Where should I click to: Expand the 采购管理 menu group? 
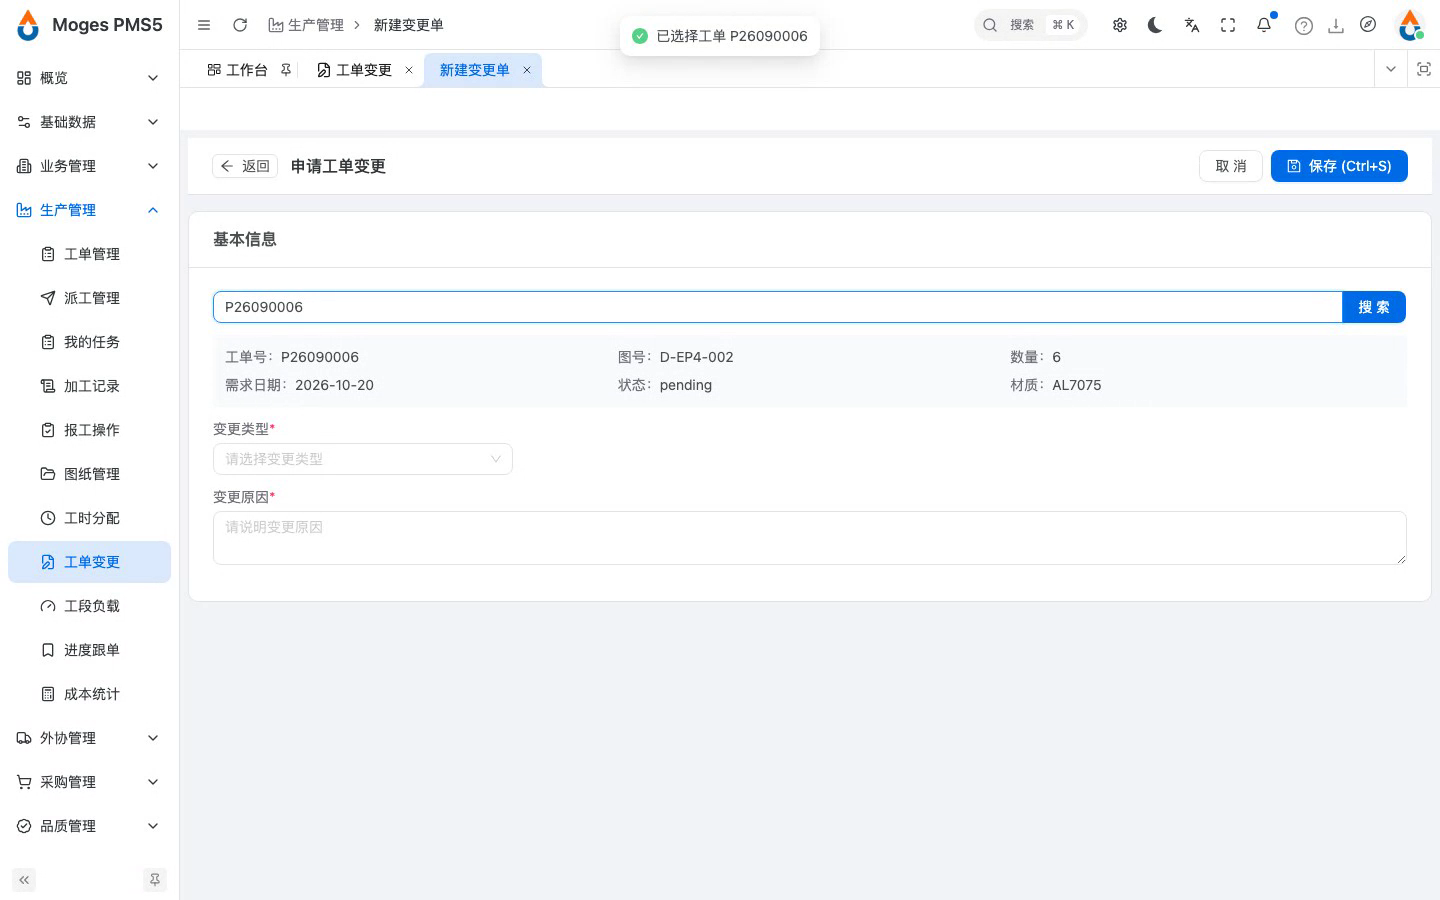pos(89,782)
